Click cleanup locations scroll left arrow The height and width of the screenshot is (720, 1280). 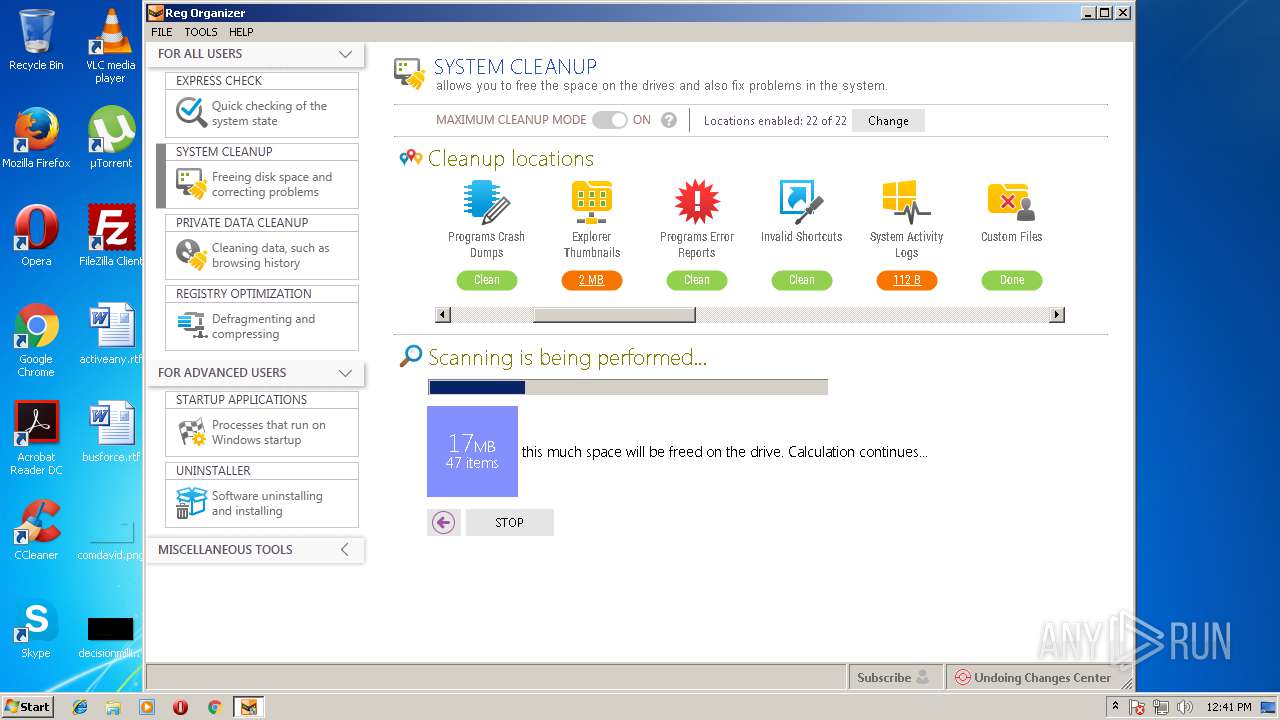(x=443, y=315)
